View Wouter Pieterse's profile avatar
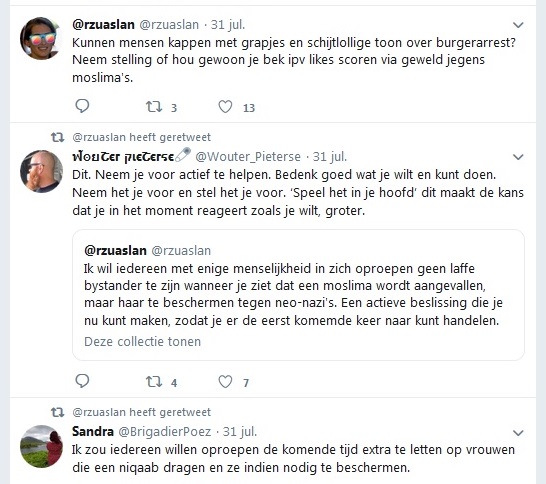 coord(41,171)
